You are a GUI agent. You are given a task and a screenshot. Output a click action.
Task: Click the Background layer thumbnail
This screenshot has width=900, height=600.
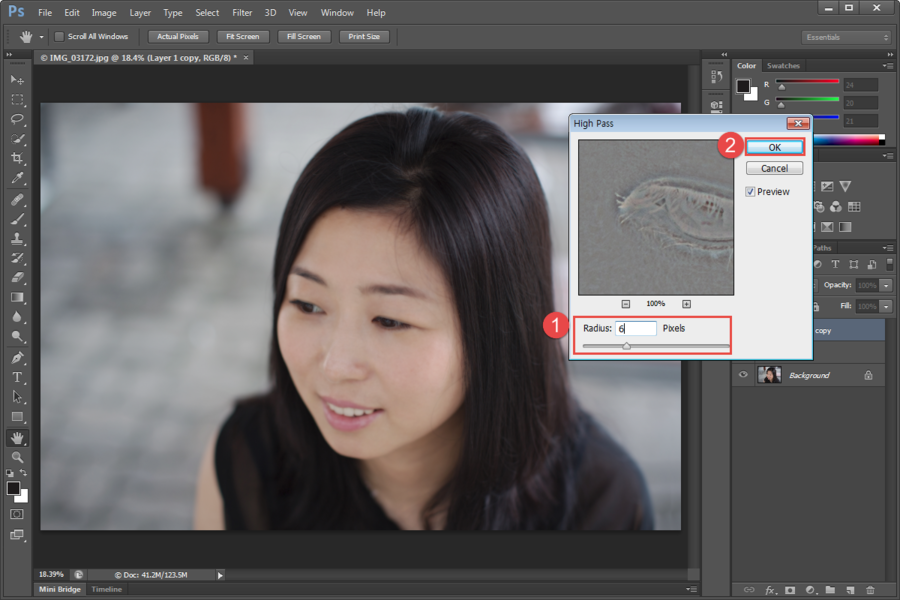pos(769,375)
